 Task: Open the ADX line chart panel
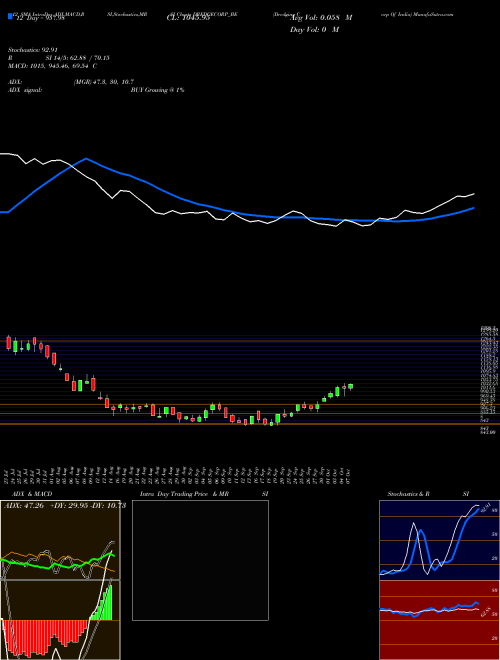[x=60, y=540]
